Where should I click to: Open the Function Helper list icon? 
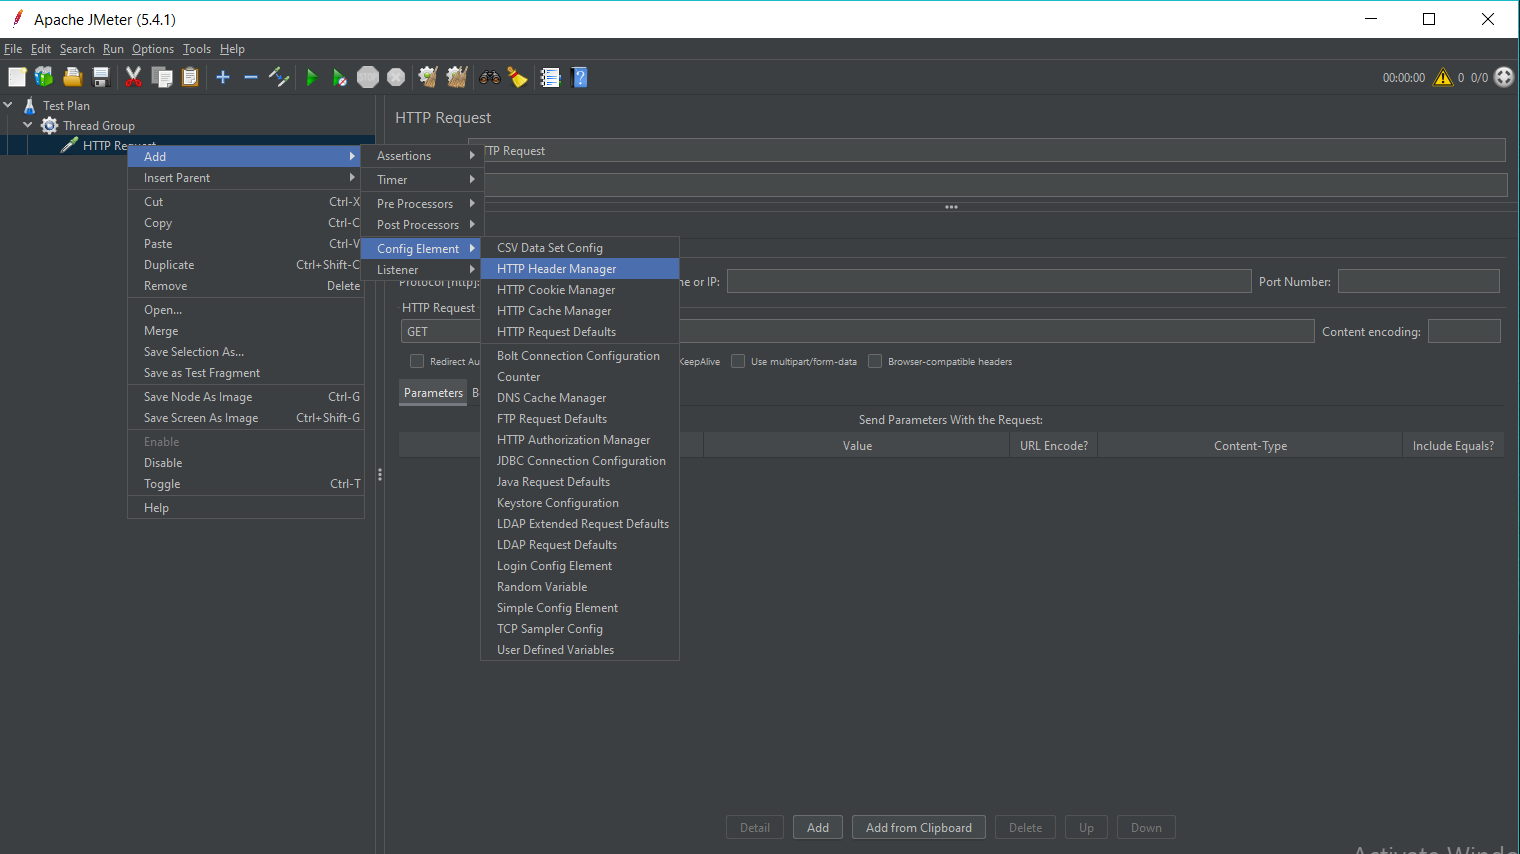(550, 77)
